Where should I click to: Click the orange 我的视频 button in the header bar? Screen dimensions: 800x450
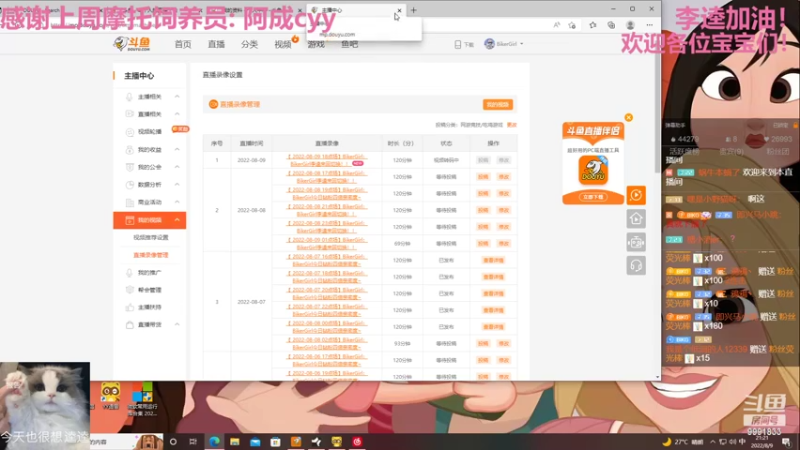497,105
